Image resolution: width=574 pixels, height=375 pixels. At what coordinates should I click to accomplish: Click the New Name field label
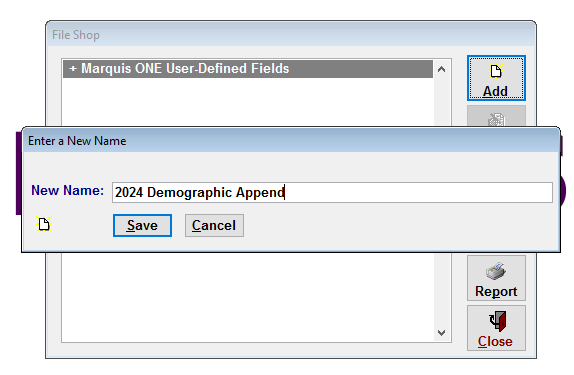click(68, 190)
